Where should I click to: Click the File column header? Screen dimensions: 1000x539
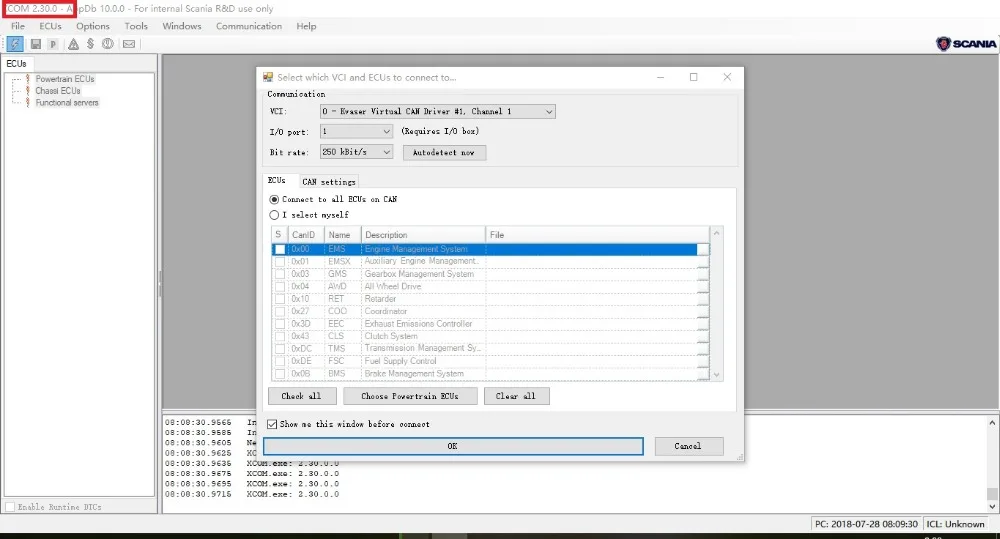pos(597,235)
